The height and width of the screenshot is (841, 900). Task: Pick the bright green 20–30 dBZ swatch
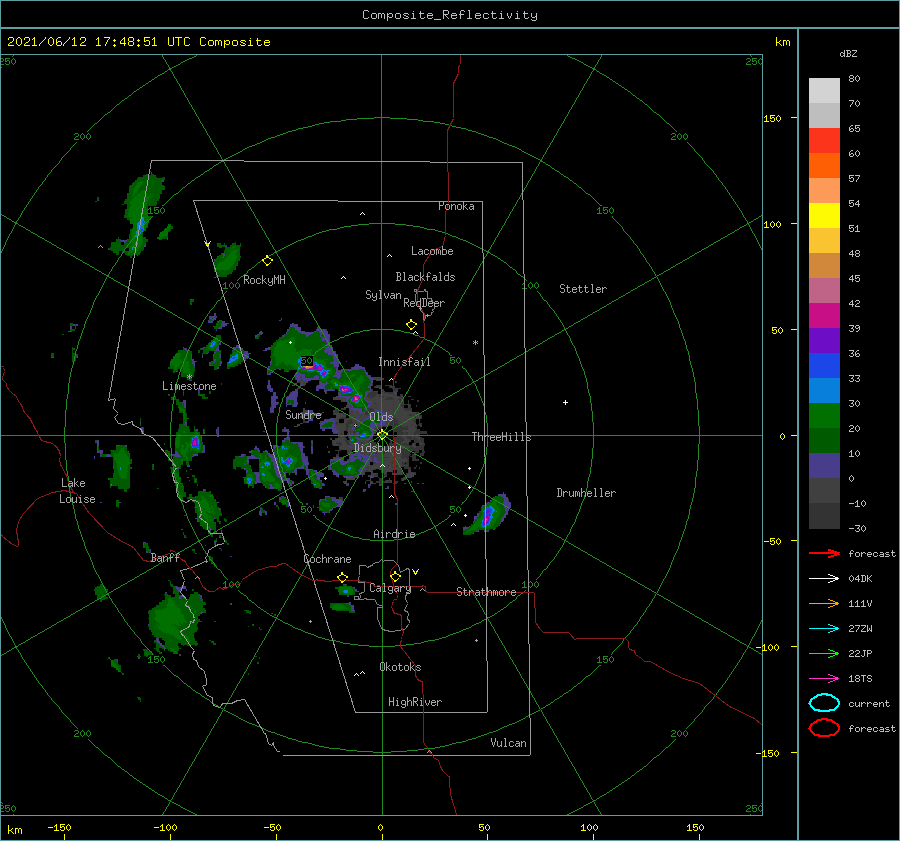pyautogui.click(x=824, y=416)
